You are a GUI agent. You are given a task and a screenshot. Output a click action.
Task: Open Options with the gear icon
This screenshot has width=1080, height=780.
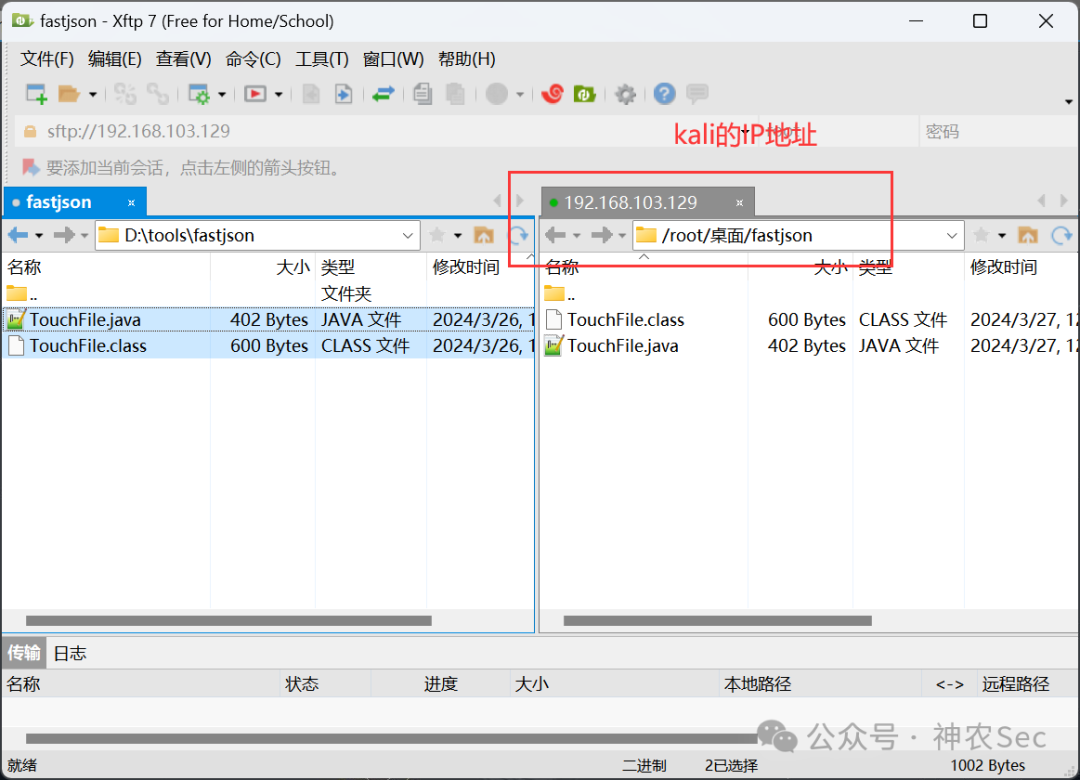pyautogui.click(x=625, y=94)
